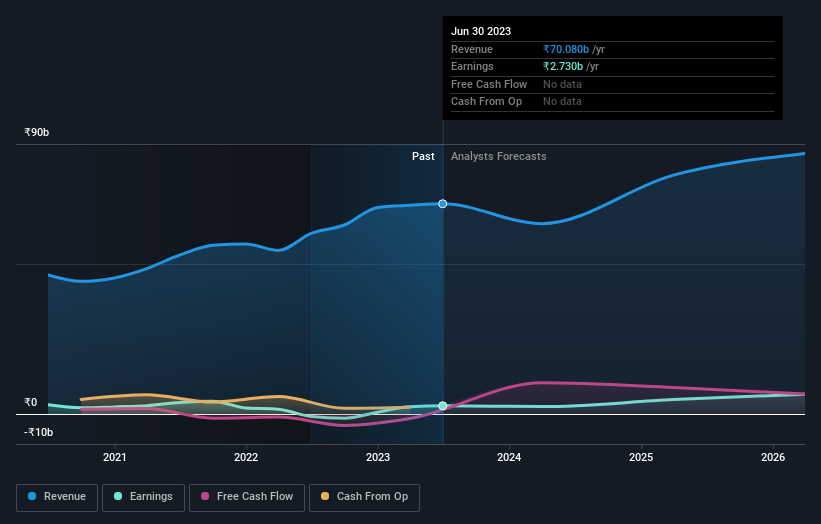Toggle the Cash From Op legend button

pos(364,497)
